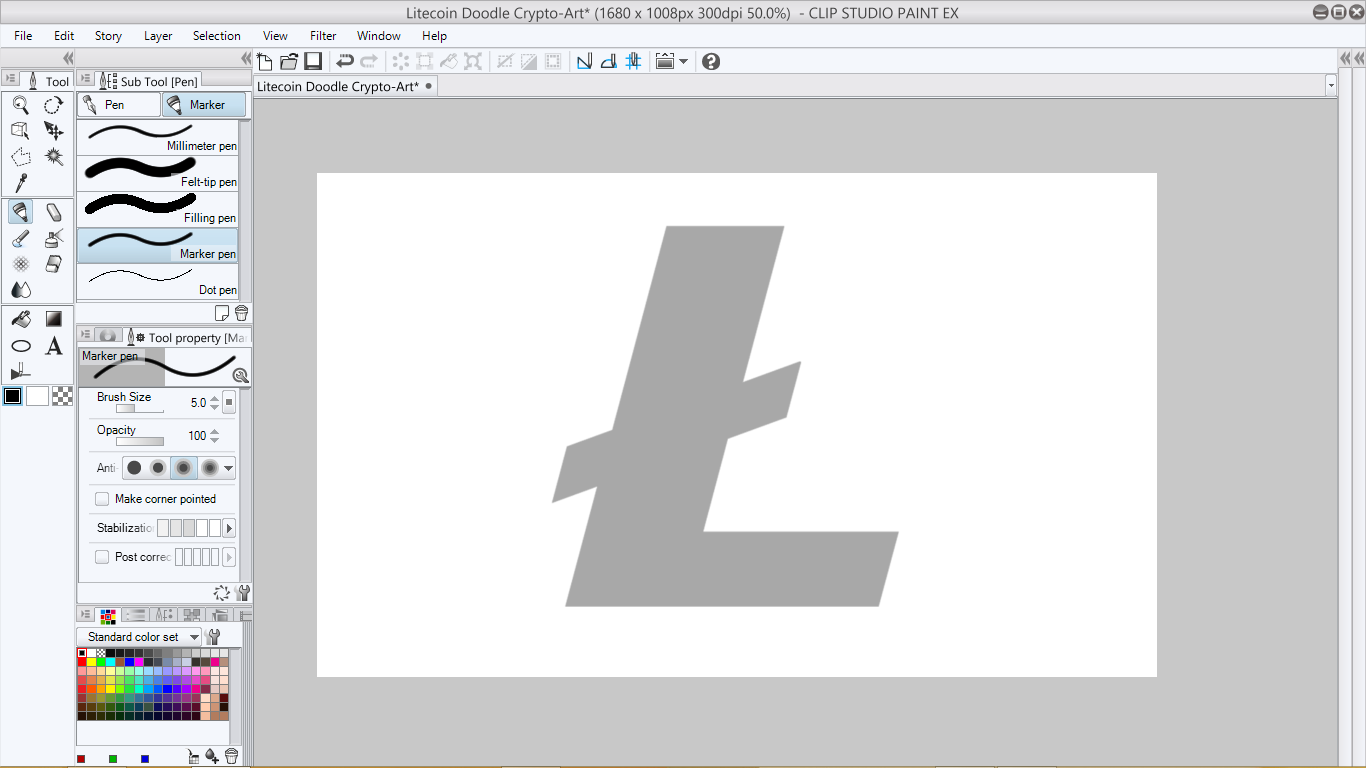The image size is (1366, 768).
Task: Choose the Millimeter pen sub tool
Action: click(x=158, y=138)
